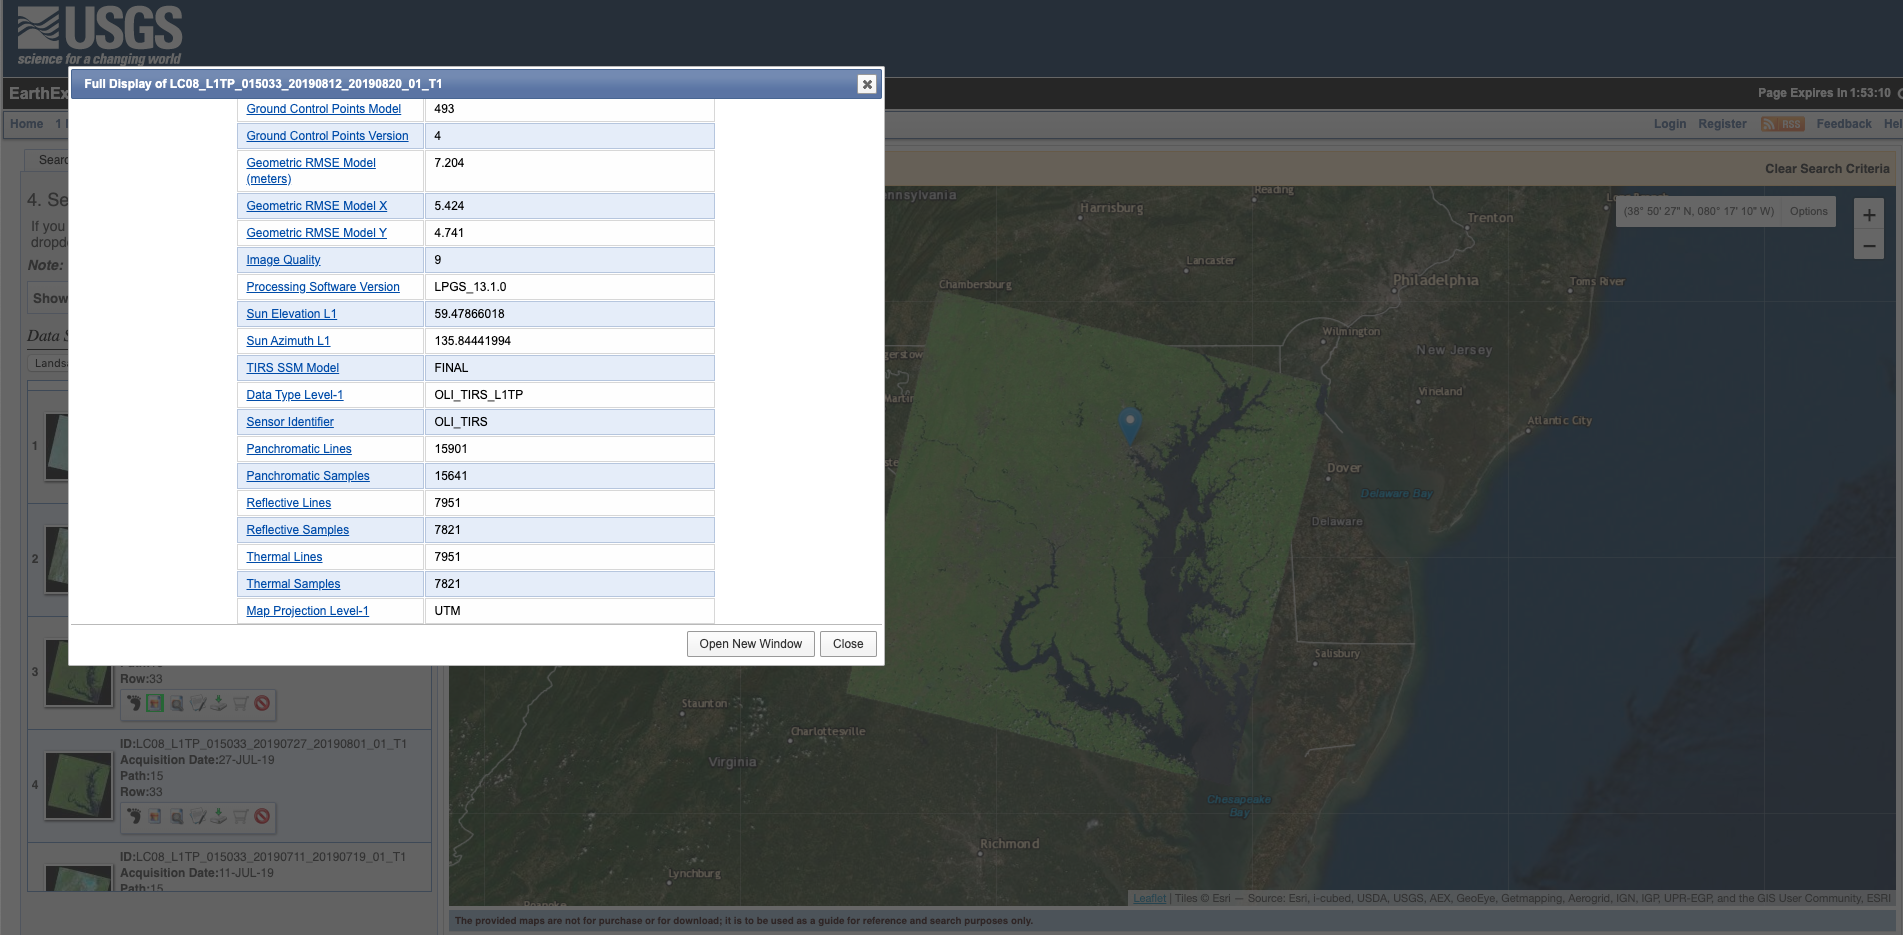The width and height of the screenshot is (1903, 935).
Task: Open Sun Azimuth L1 link
Action: click(x=288, y=341)
